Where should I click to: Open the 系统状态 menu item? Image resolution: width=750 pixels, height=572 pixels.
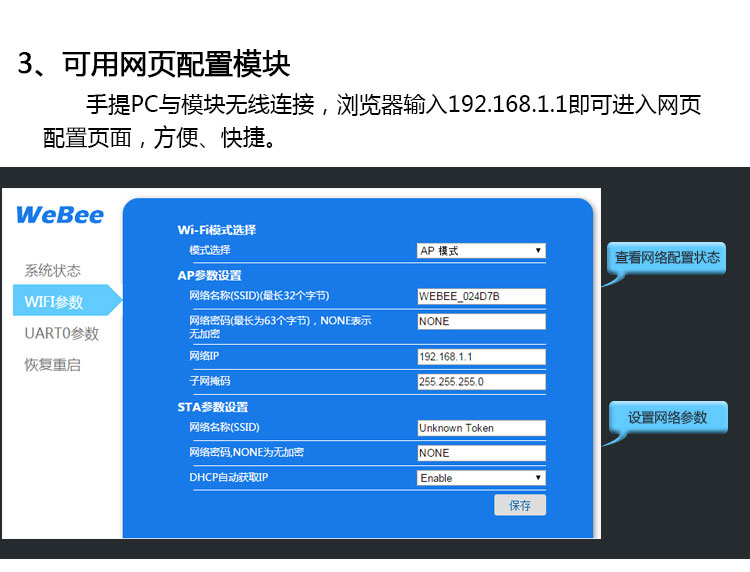click(x=53, y=271)
